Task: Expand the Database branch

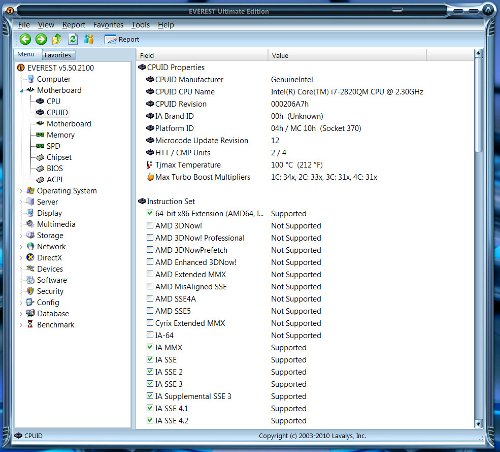Action: pos(21,314)
